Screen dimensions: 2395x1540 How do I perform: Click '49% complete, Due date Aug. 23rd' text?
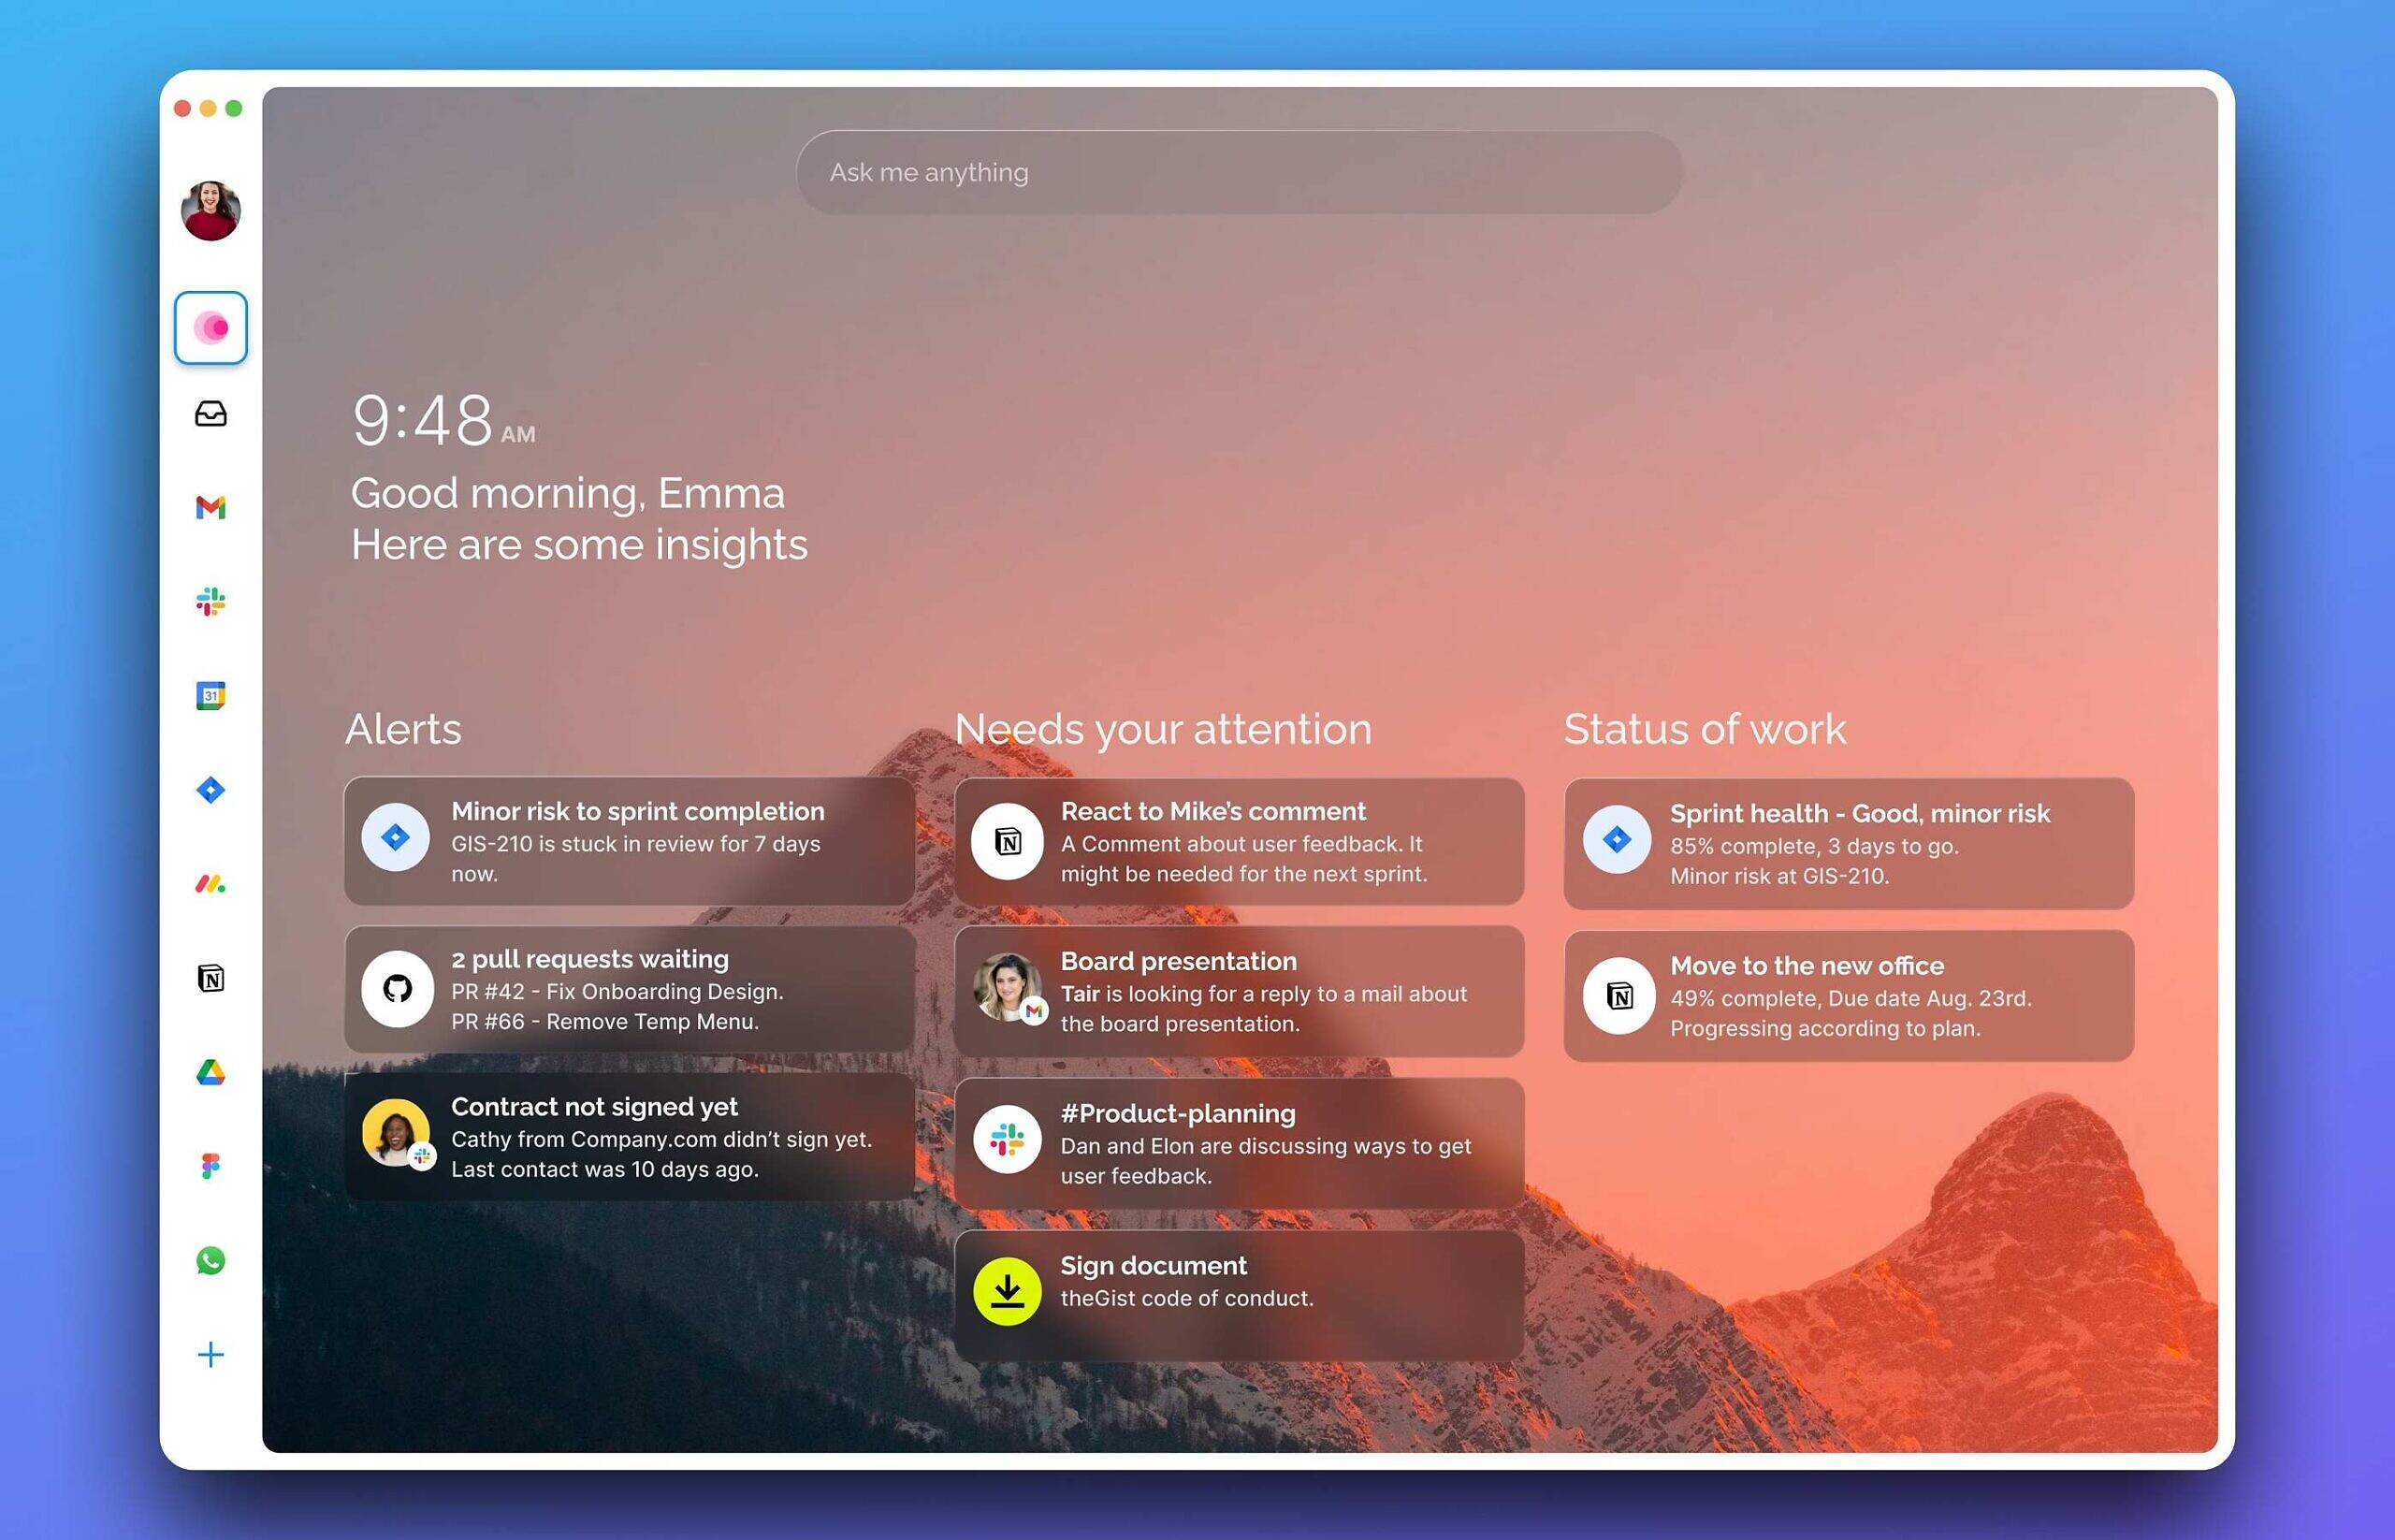pos(1851,998)
